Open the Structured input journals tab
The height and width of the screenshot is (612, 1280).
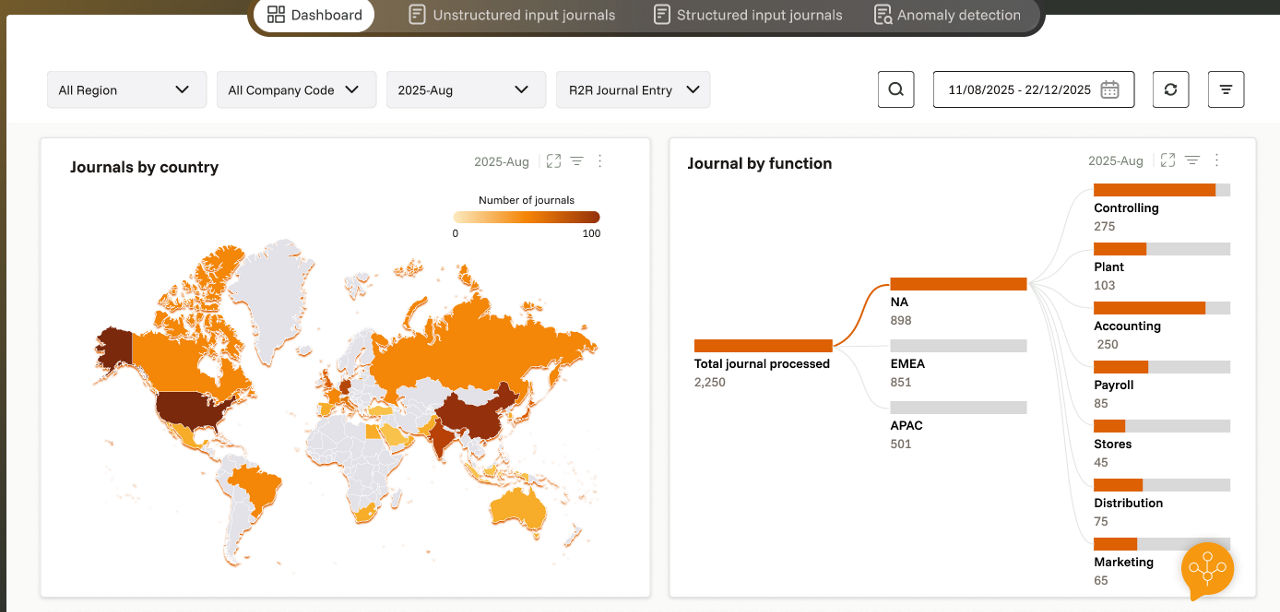click(x=747, y=15)
